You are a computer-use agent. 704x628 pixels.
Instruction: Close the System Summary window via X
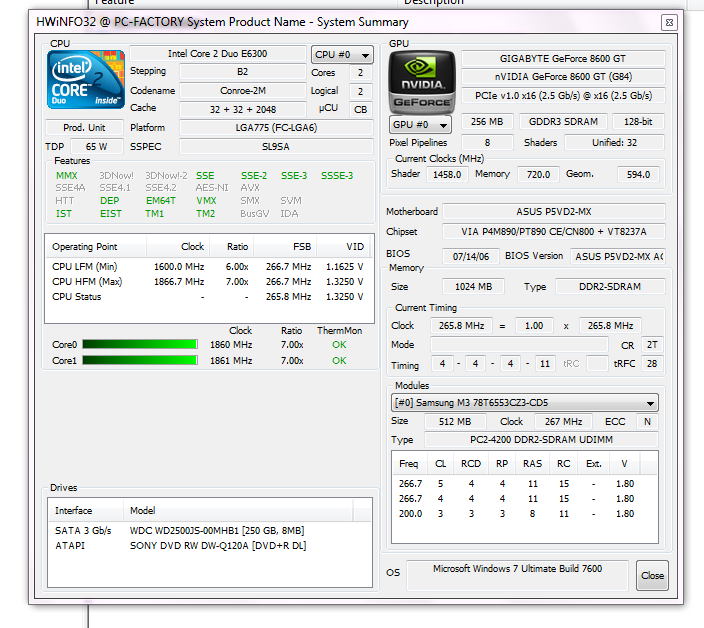(669, 22)
